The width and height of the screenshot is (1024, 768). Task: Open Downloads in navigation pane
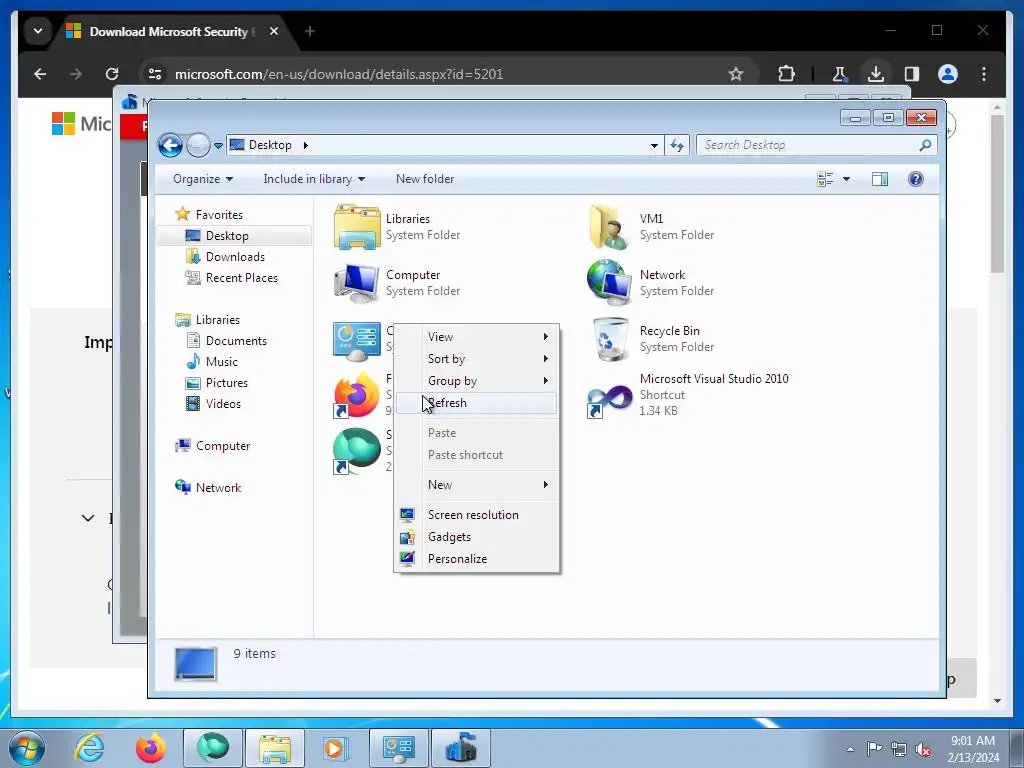225,257
